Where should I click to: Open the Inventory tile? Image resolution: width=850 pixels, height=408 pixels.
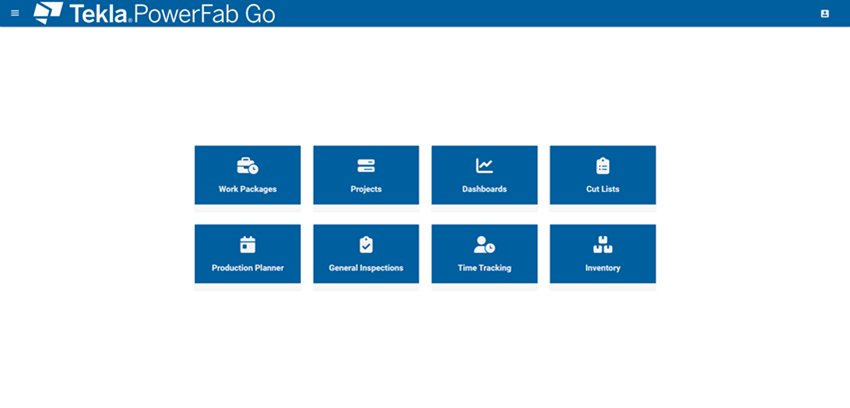coord(603,254)
